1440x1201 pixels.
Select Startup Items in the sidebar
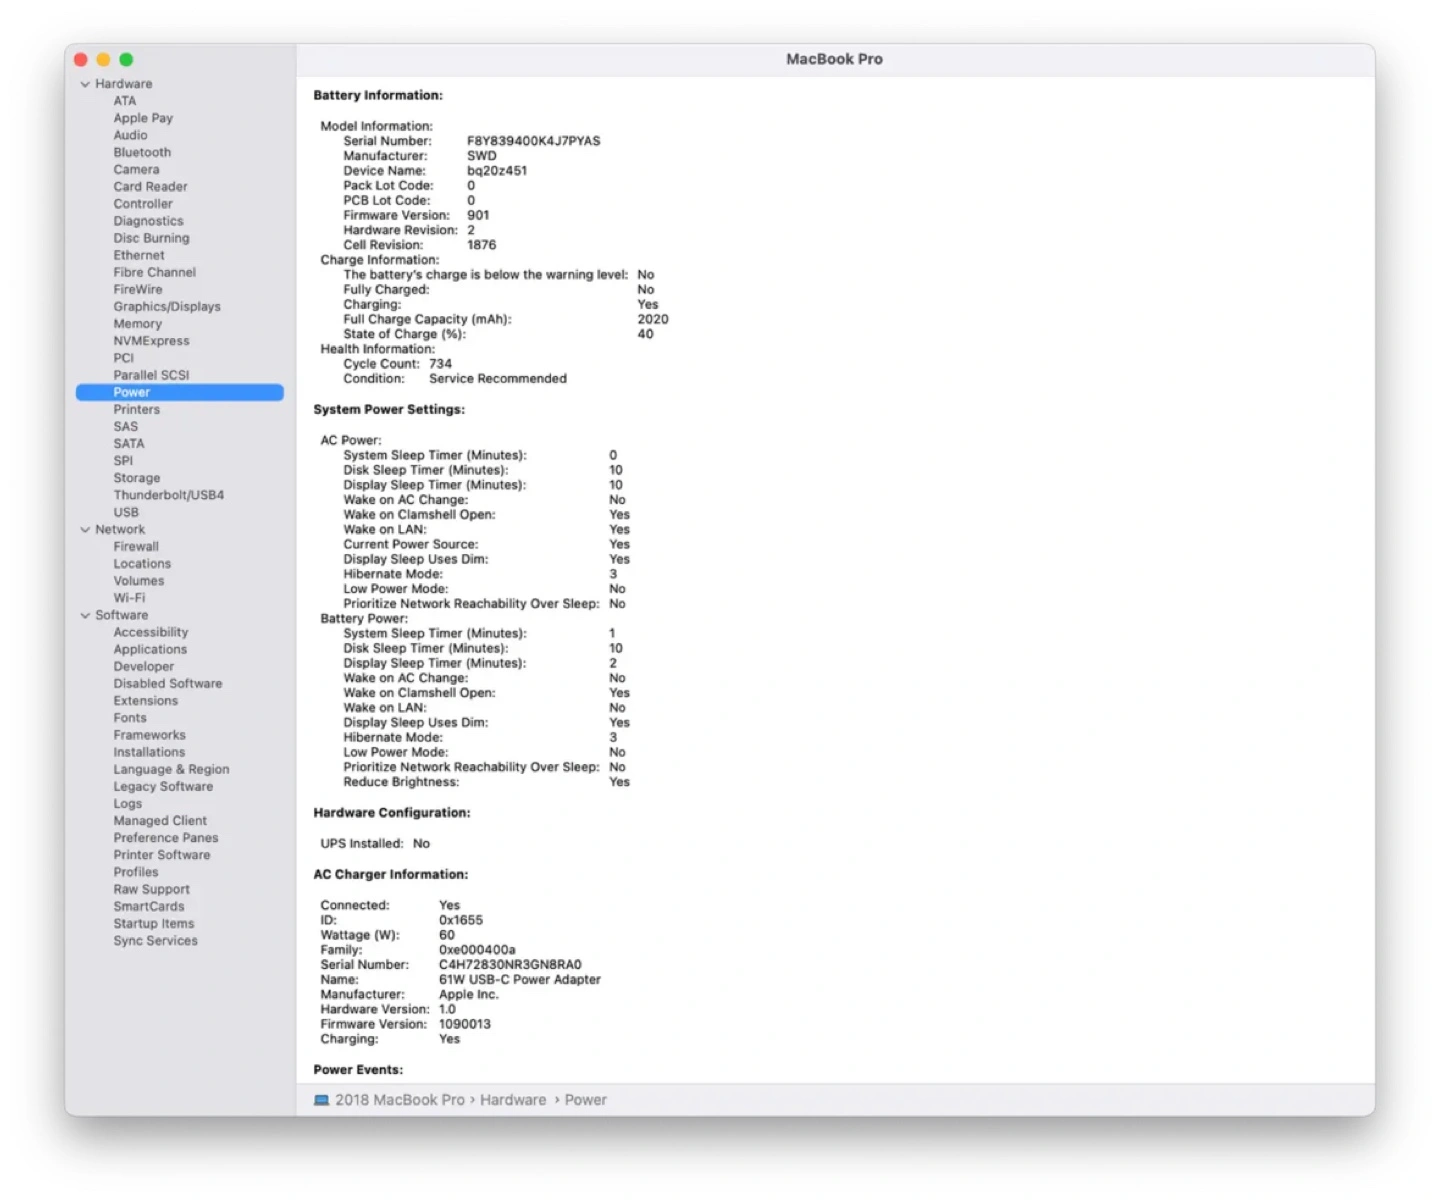coord(154,924)
